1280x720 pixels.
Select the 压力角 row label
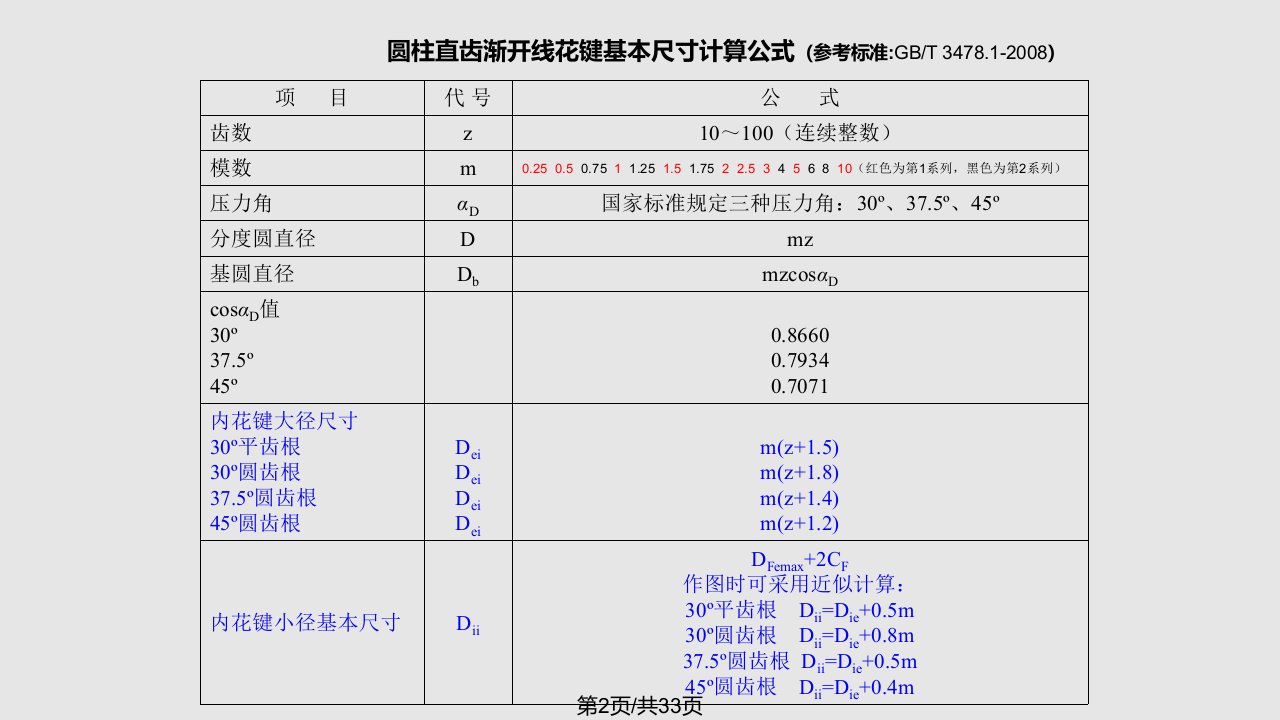point(241,204)
